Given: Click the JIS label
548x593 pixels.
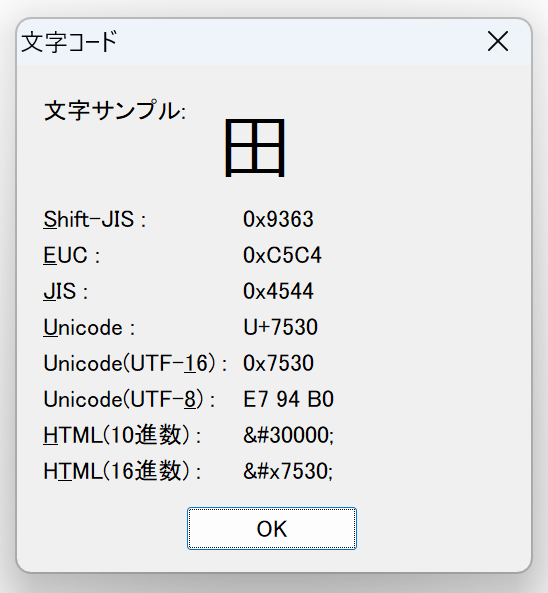Looking at the screenshot, I should click(66, 291).
